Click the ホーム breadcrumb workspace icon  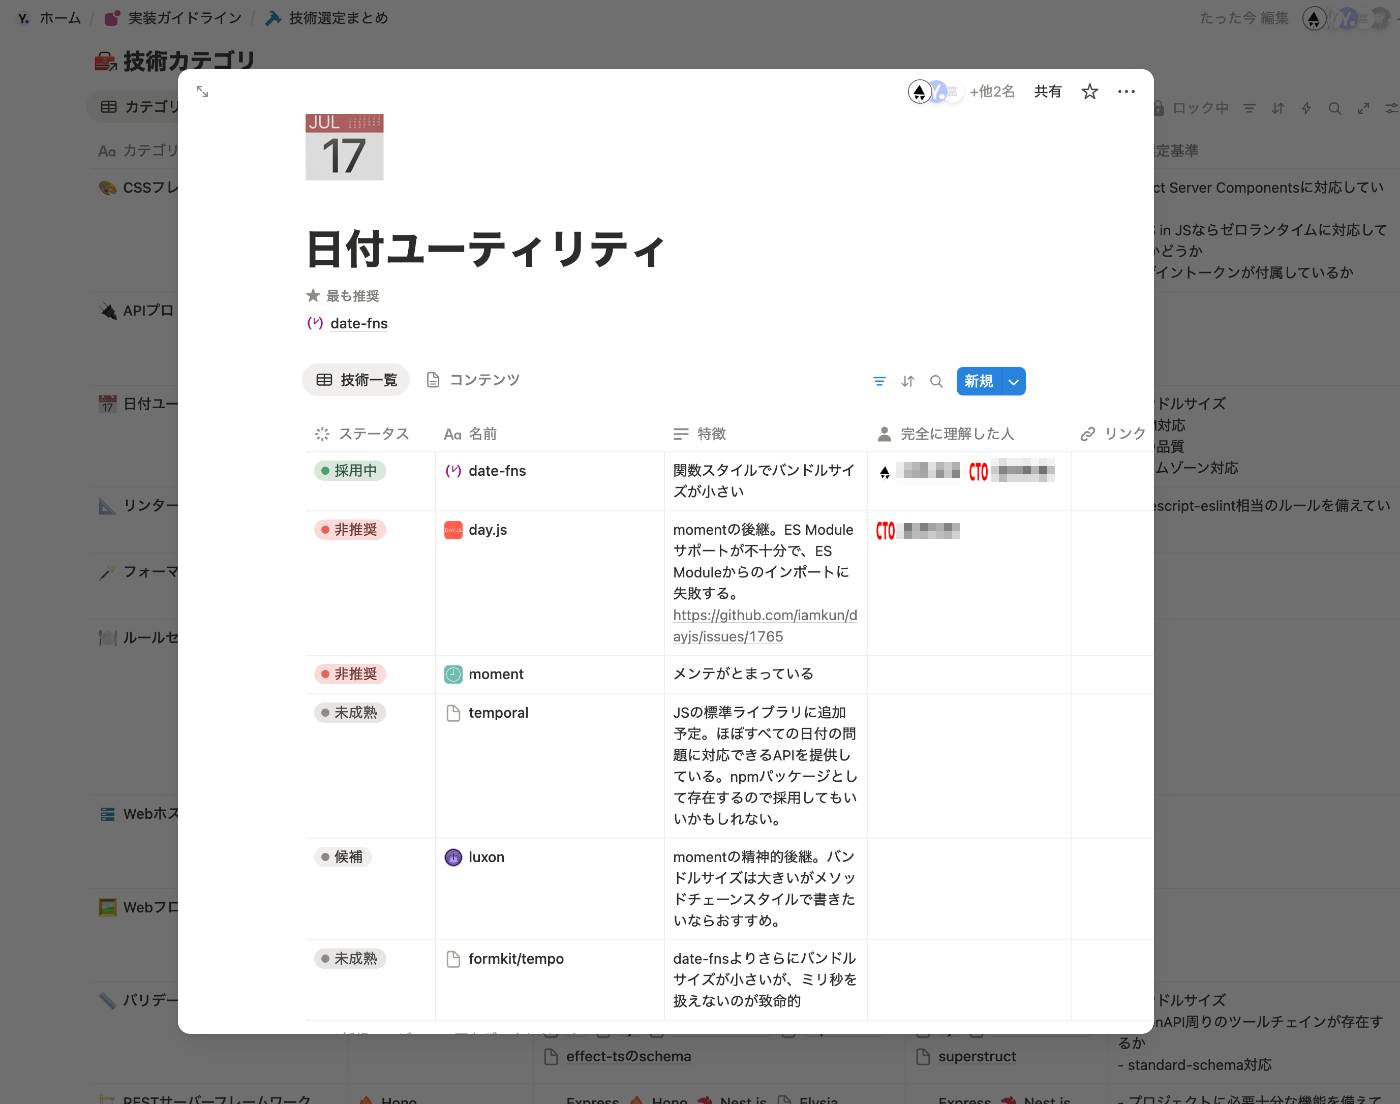[x=23, y=18]
